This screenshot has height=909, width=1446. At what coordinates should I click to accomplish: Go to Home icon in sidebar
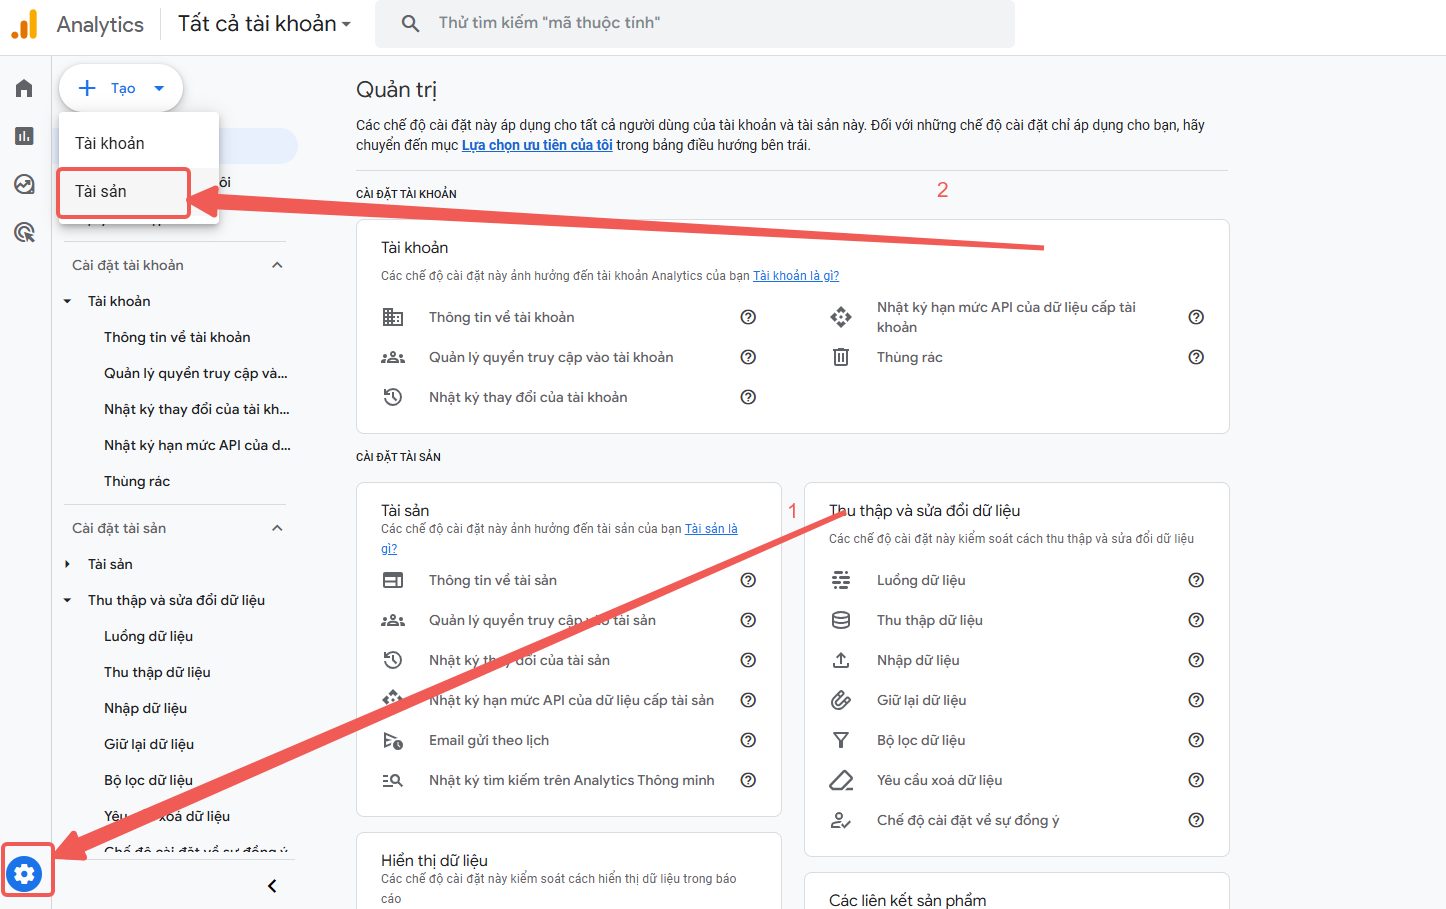point(25,89)
